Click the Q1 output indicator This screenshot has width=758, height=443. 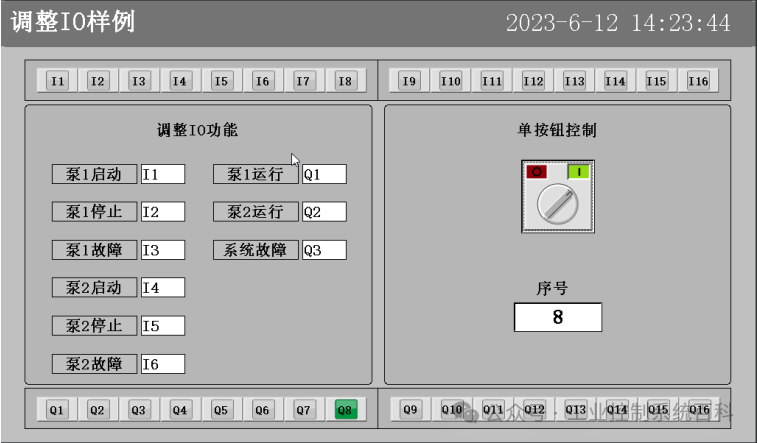tap(57, 410)
